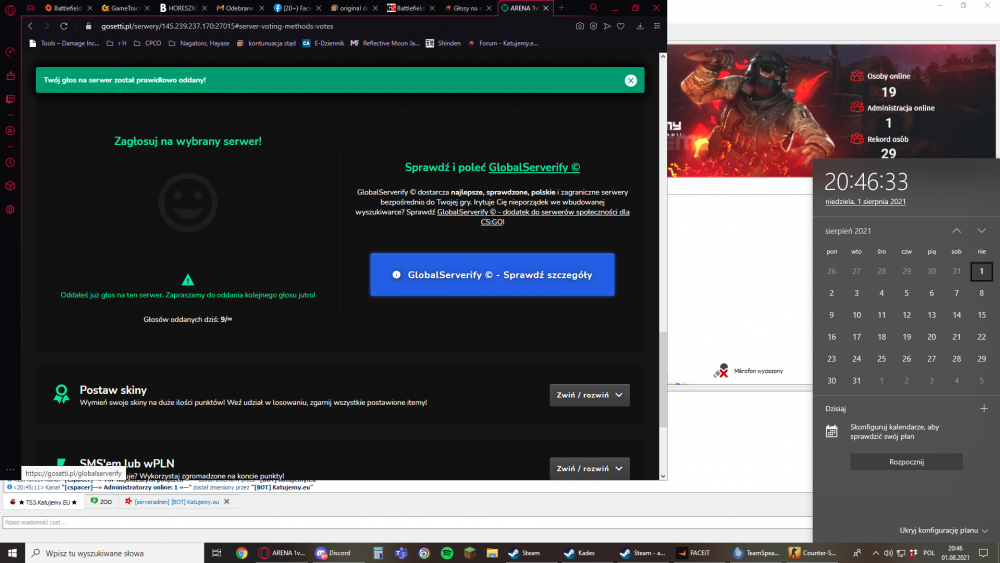The height and width of the screenshot is (563, 1000).
Task: Go back to the previous page
Action: point(30,26)
